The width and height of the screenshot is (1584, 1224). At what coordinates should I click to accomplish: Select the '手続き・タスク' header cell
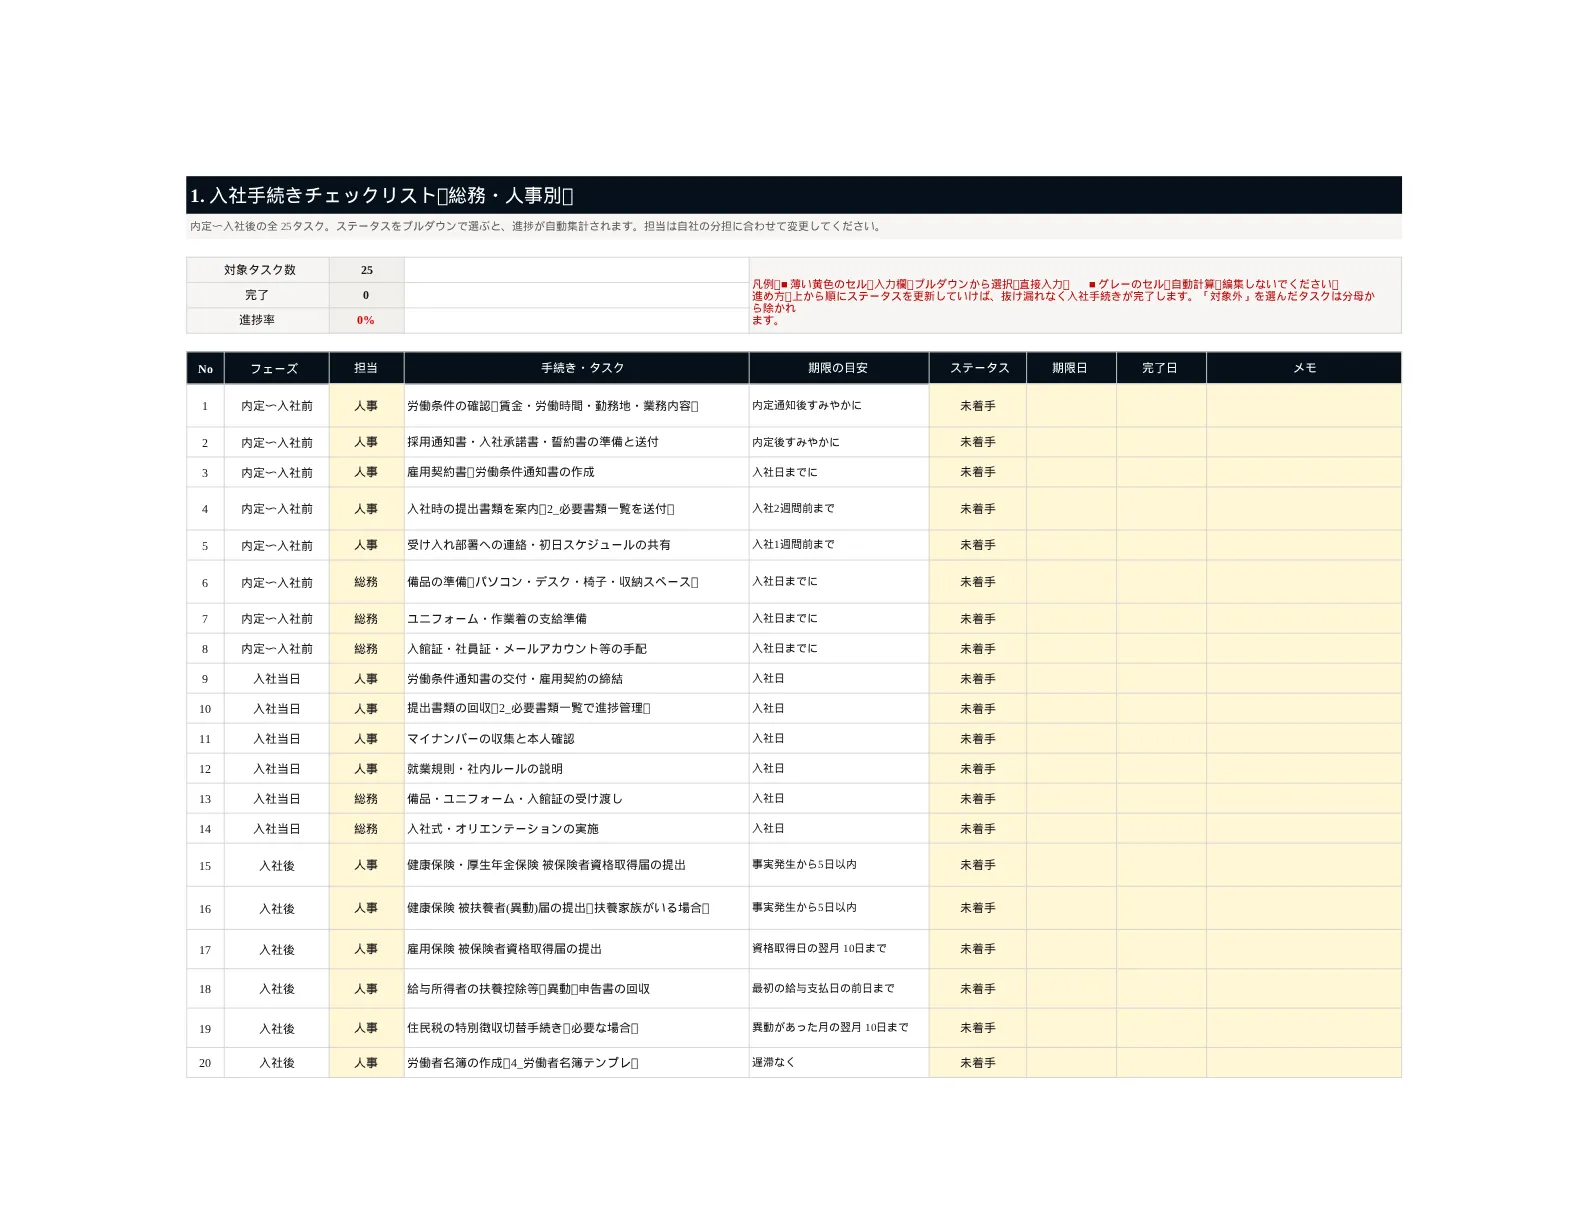[576, 368]
